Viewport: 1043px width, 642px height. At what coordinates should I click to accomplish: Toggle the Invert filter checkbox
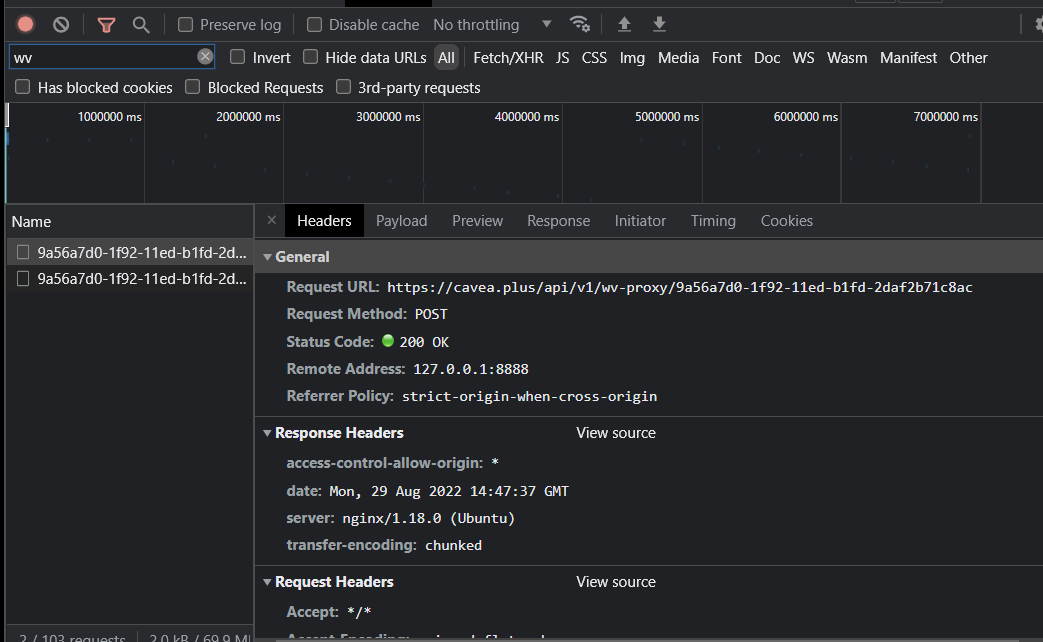click(238, 57)
